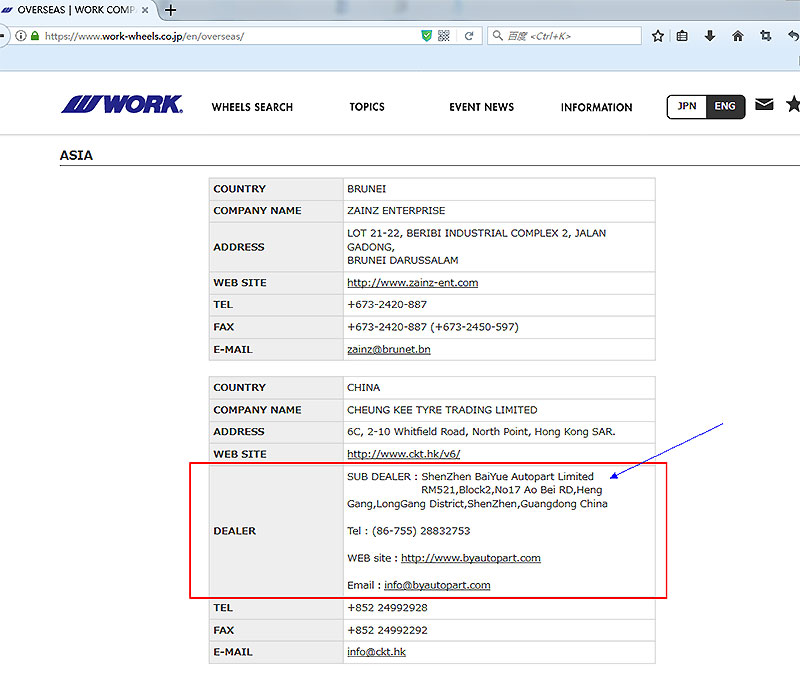This screenshot has width=800, height=674.
Task: Reload the page with refresh icon
Action: (x=469, y=36)
